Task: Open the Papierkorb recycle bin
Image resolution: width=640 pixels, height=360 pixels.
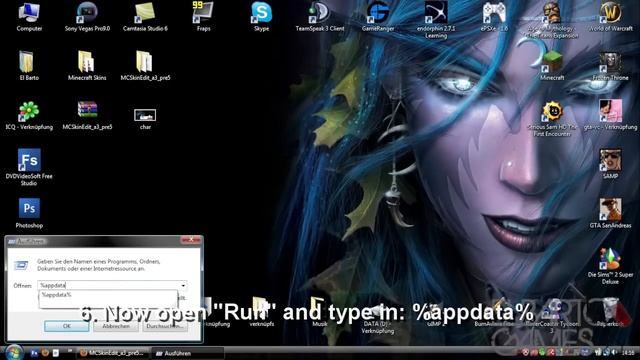Action: tap(611, 313)
